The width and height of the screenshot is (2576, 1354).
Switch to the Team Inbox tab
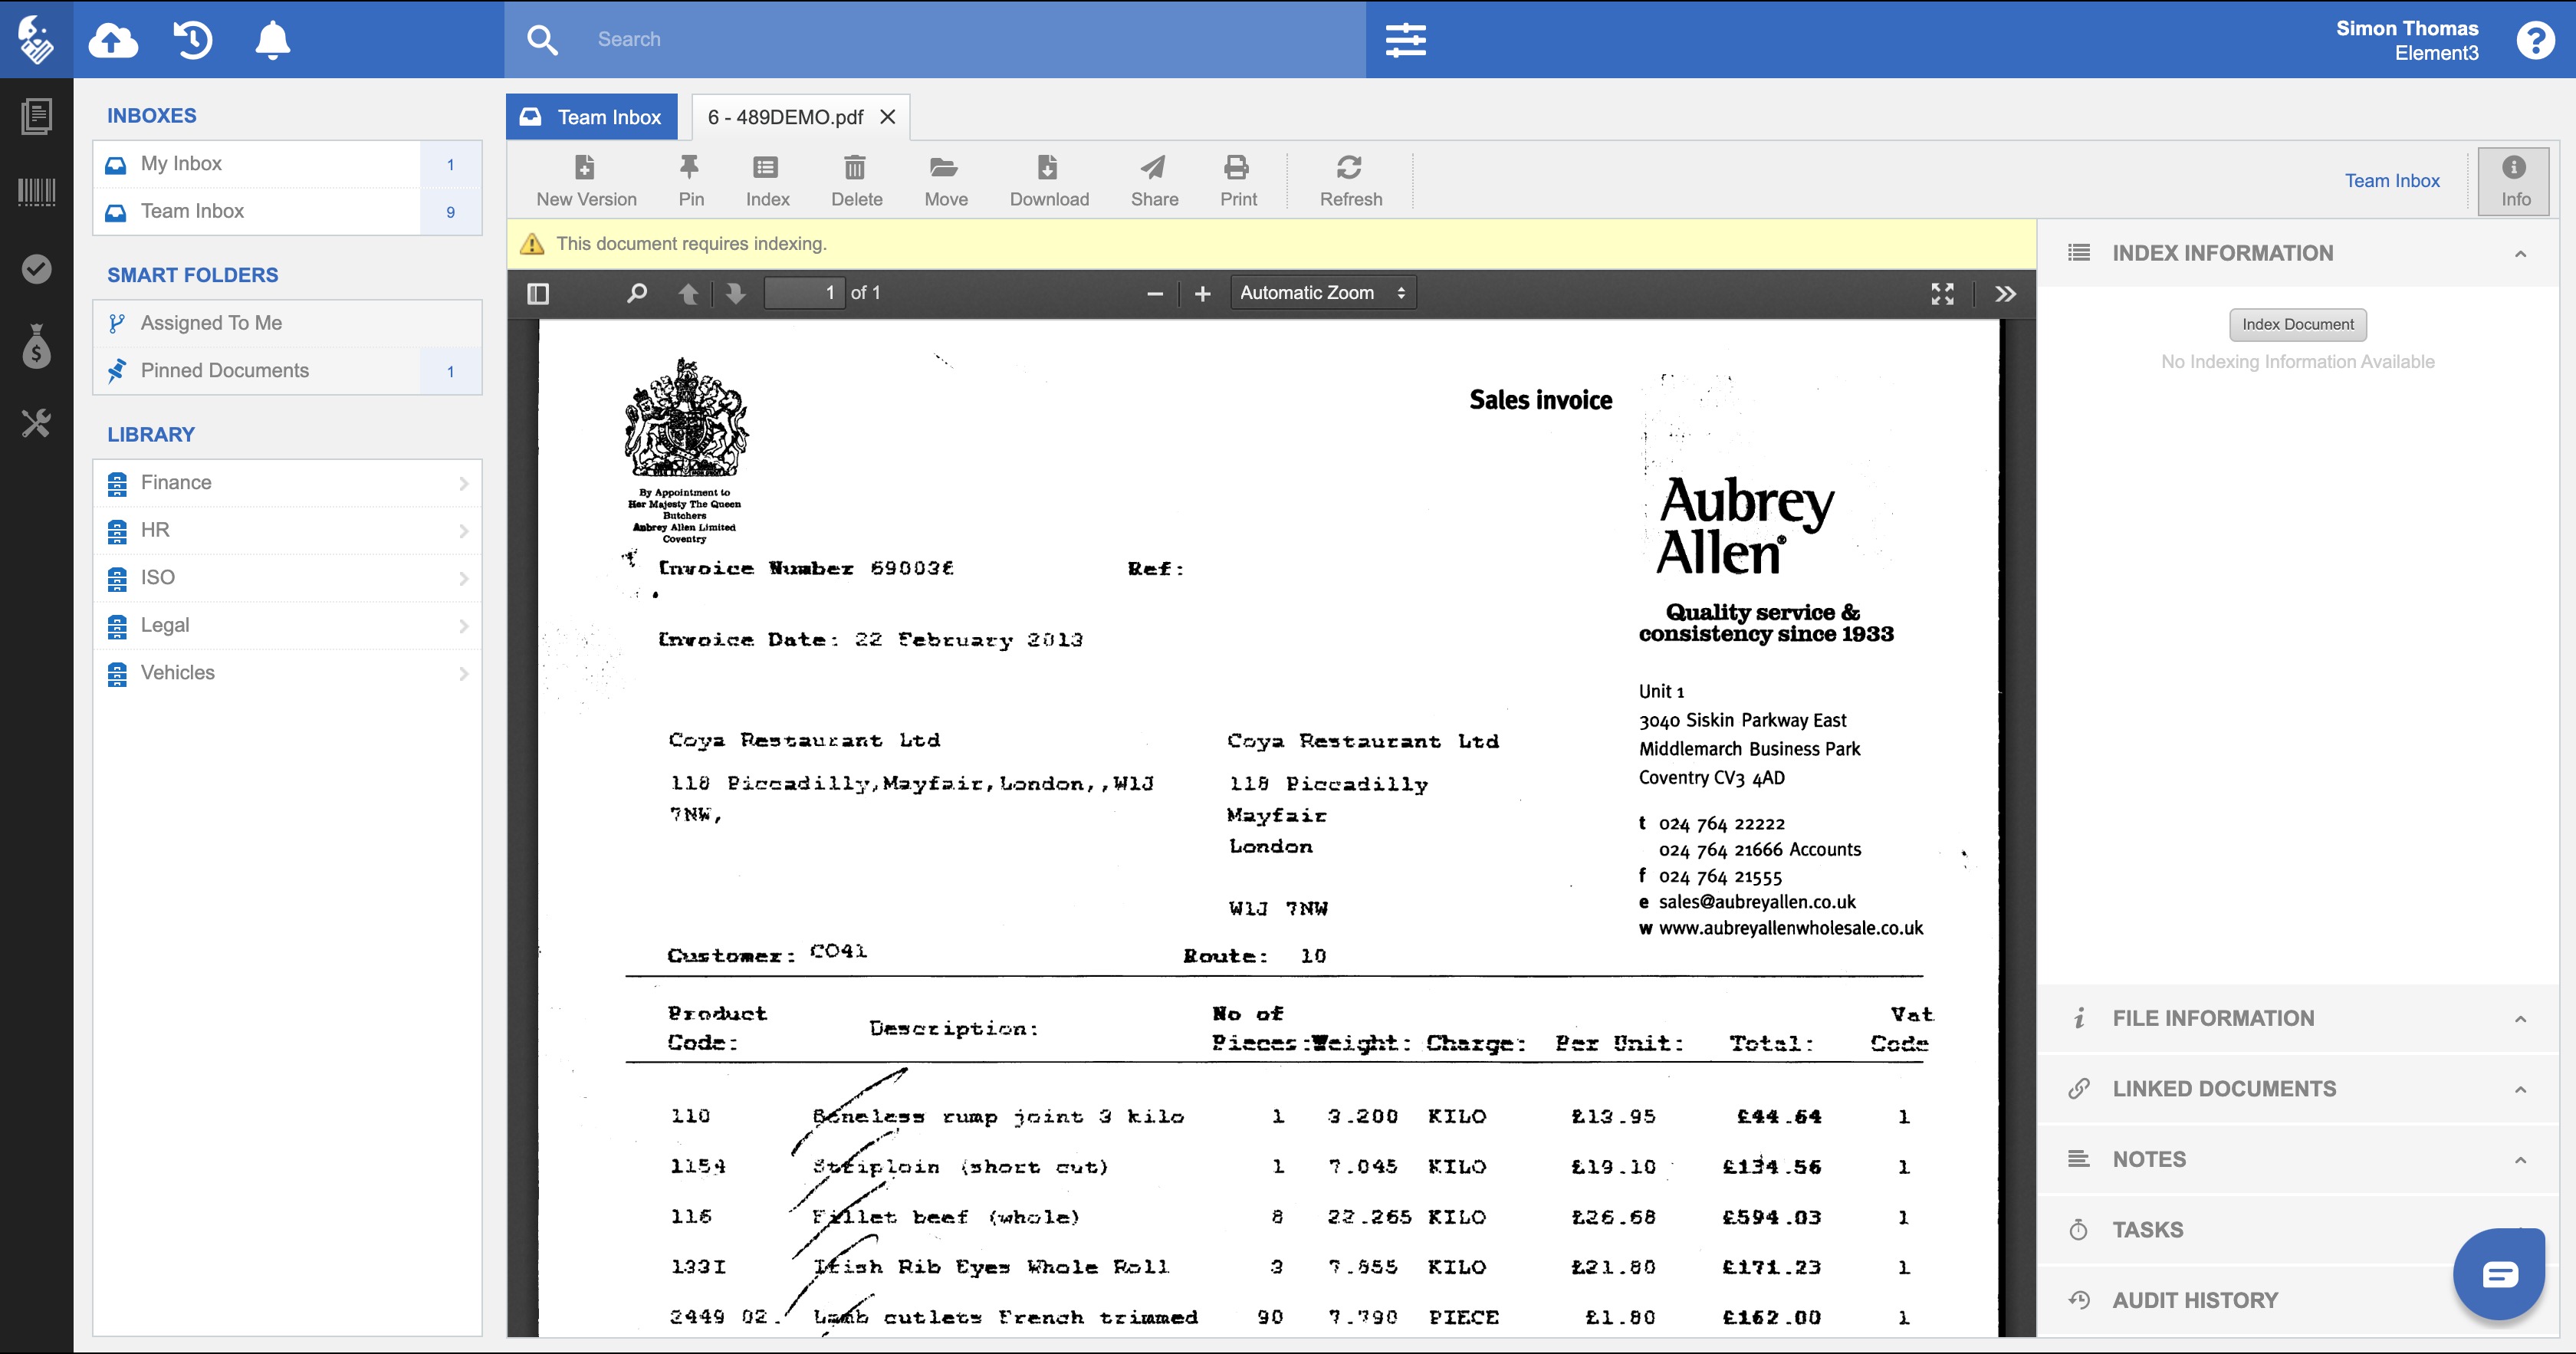pos(592,117)
